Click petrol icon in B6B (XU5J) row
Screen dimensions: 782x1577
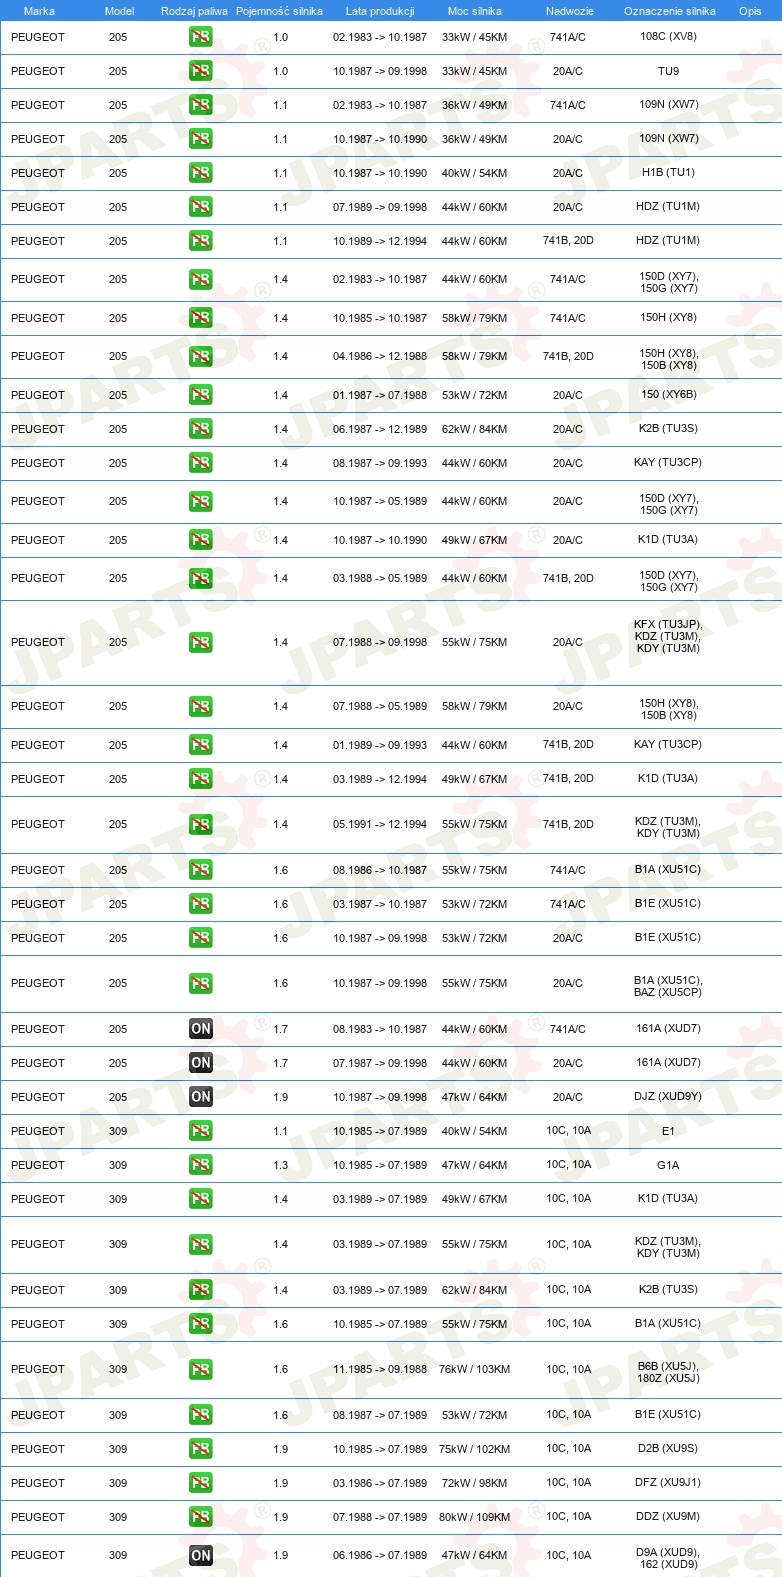201,1369
